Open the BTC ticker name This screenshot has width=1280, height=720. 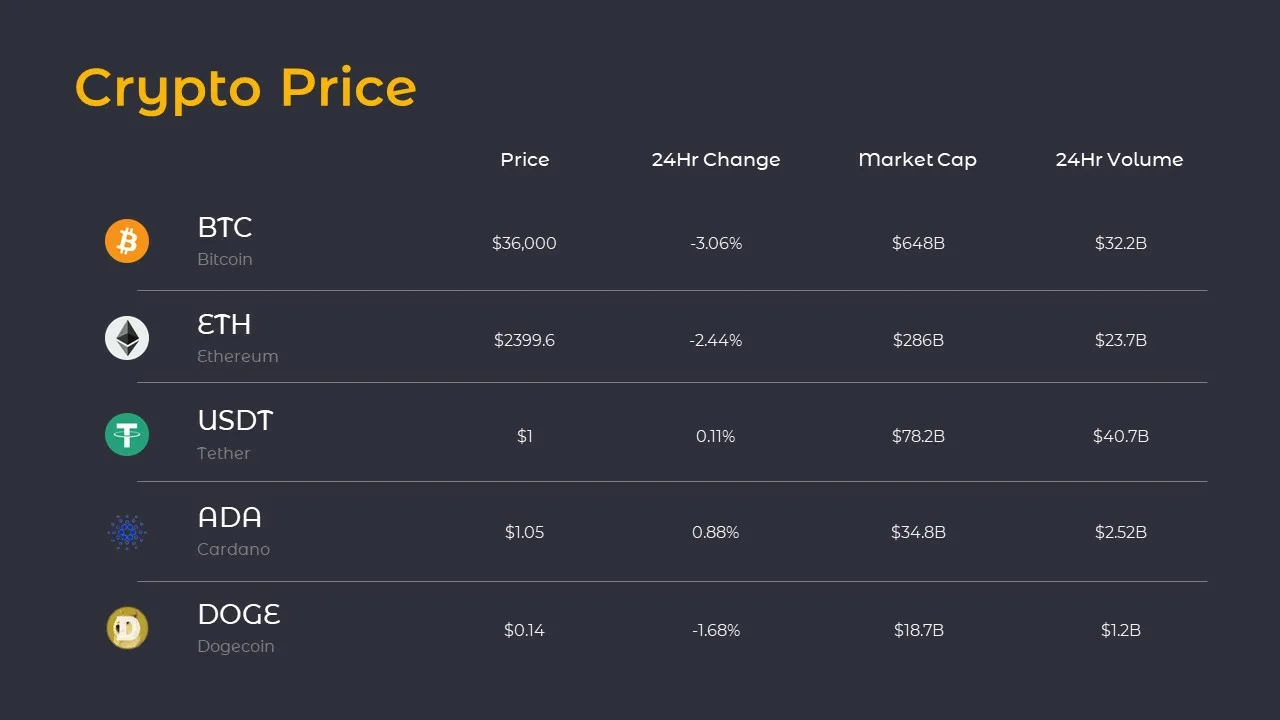[x=225, y=228]
